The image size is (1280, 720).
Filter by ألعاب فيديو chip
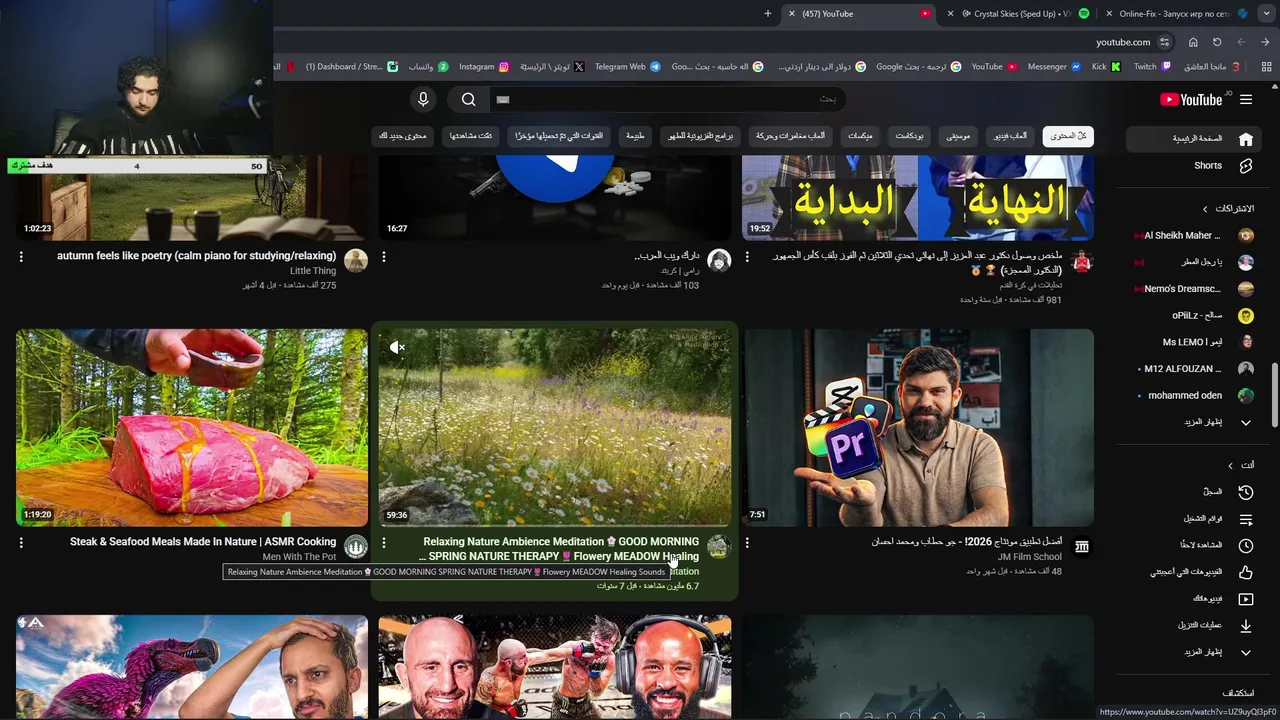[x=1010, y=136]
